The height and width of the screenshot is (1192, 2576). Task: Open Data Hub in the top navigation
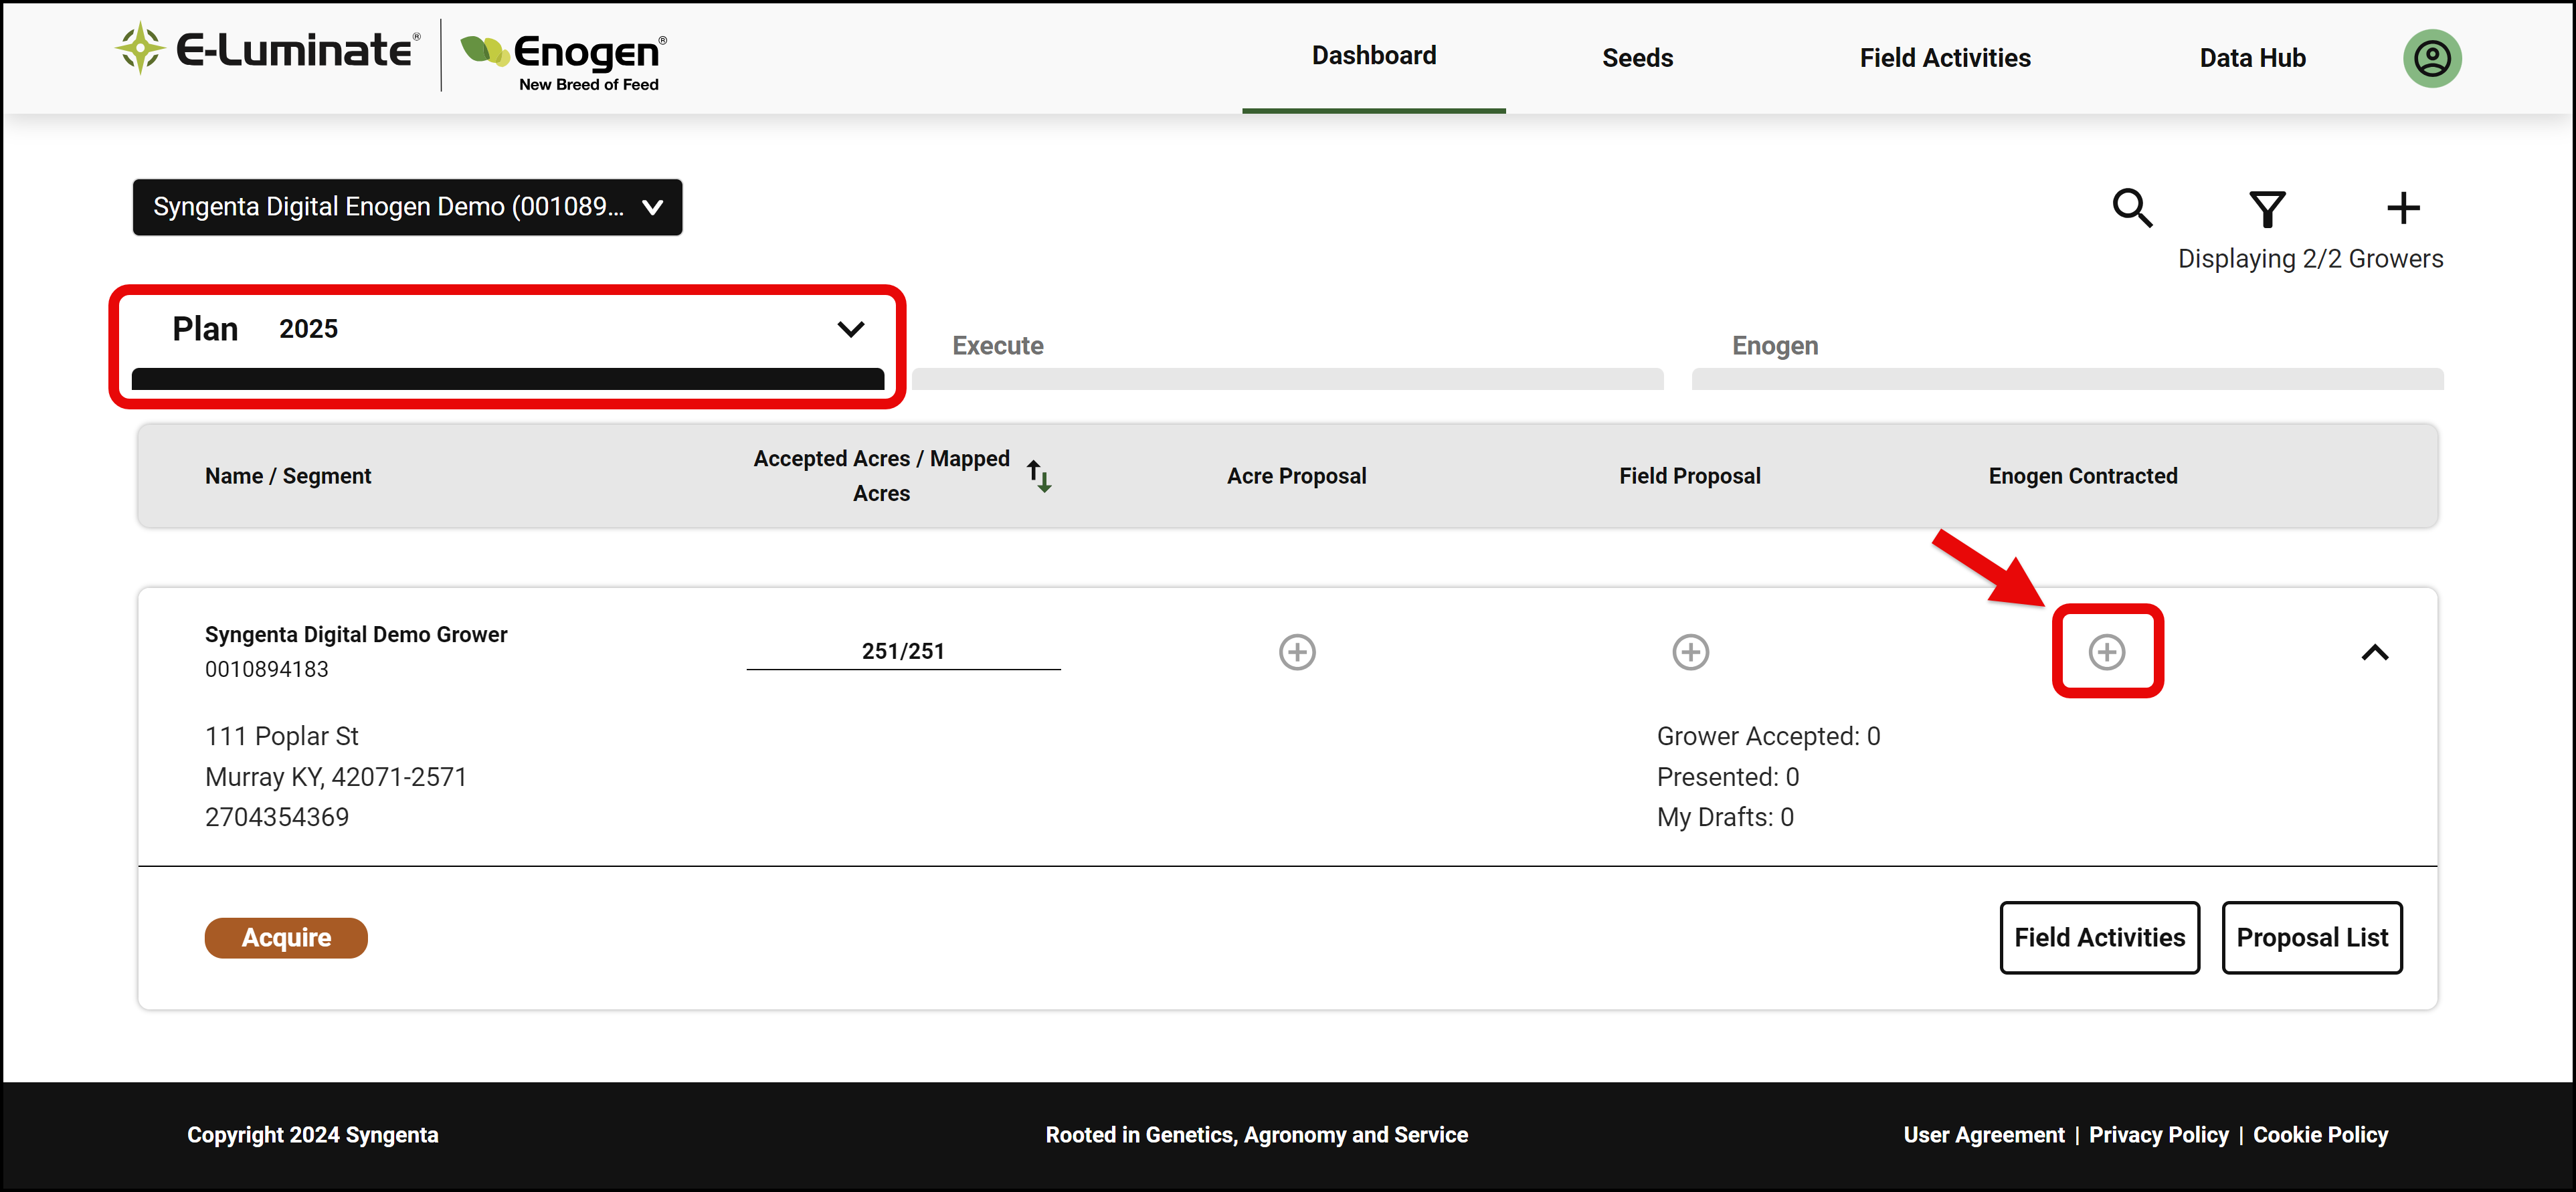tap(2252, 58)
